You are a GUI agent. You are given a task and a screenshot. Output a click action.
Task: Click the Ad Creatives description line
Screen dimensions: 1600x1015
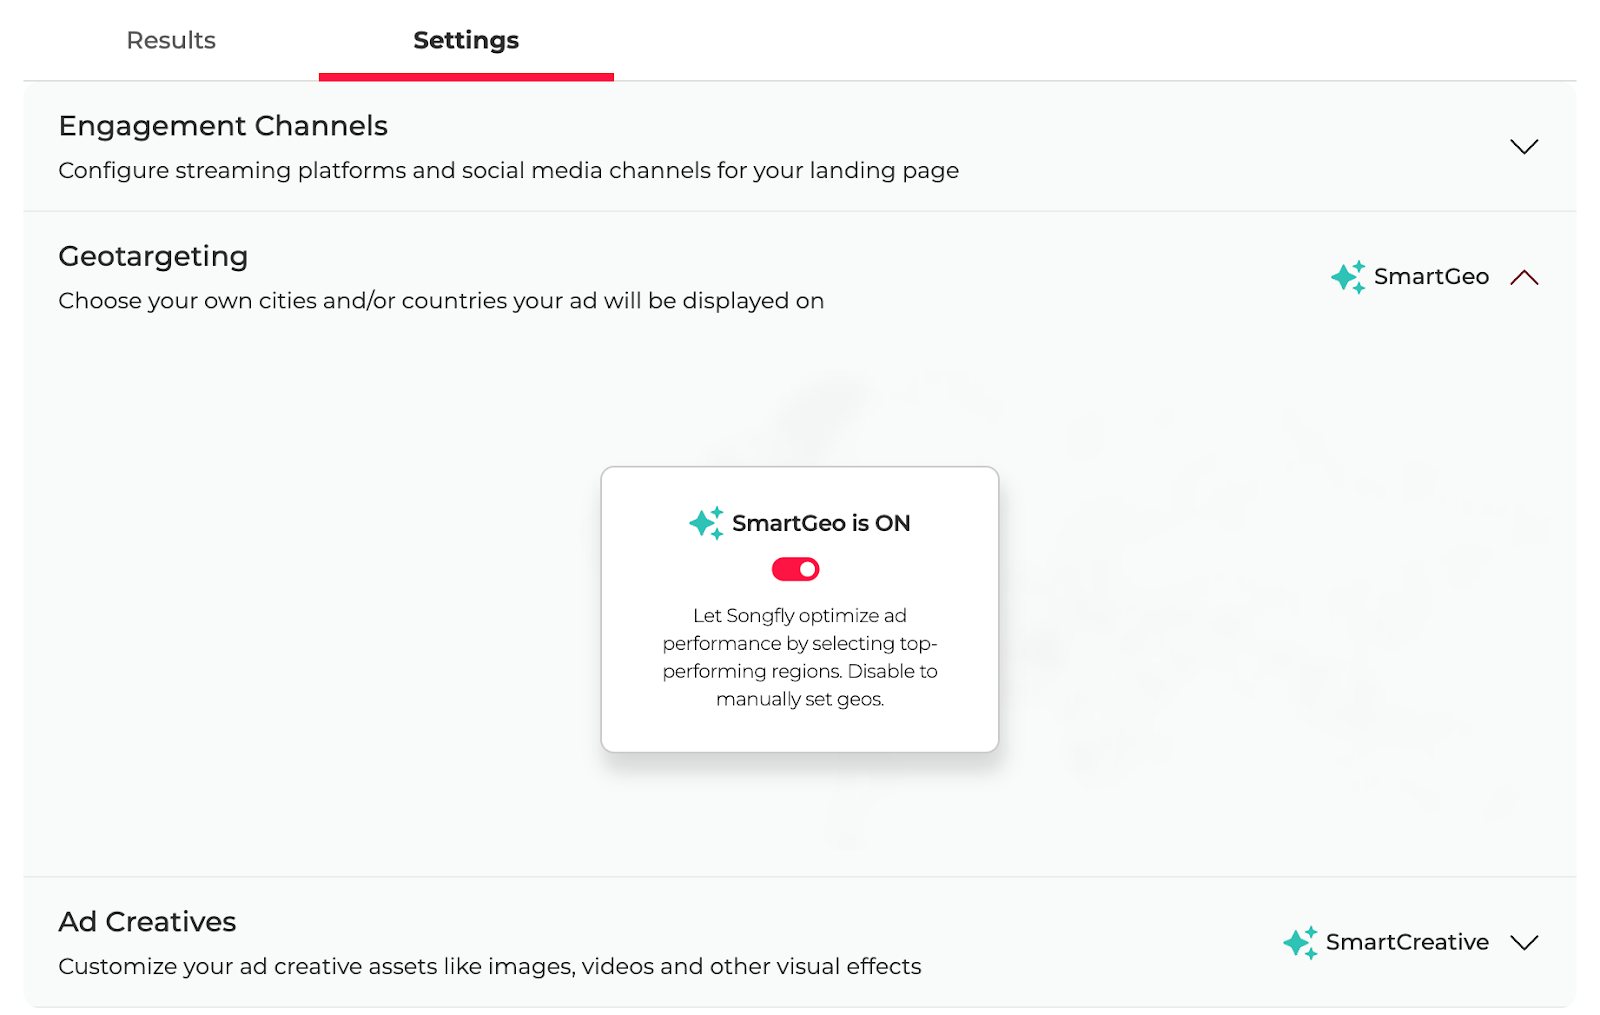pyautogui.click(x=490, y=967)
